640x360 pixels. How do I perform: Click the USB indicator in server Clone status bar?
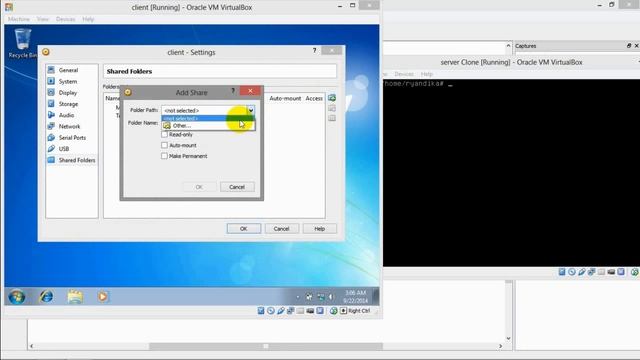click(x=582, y=272)
